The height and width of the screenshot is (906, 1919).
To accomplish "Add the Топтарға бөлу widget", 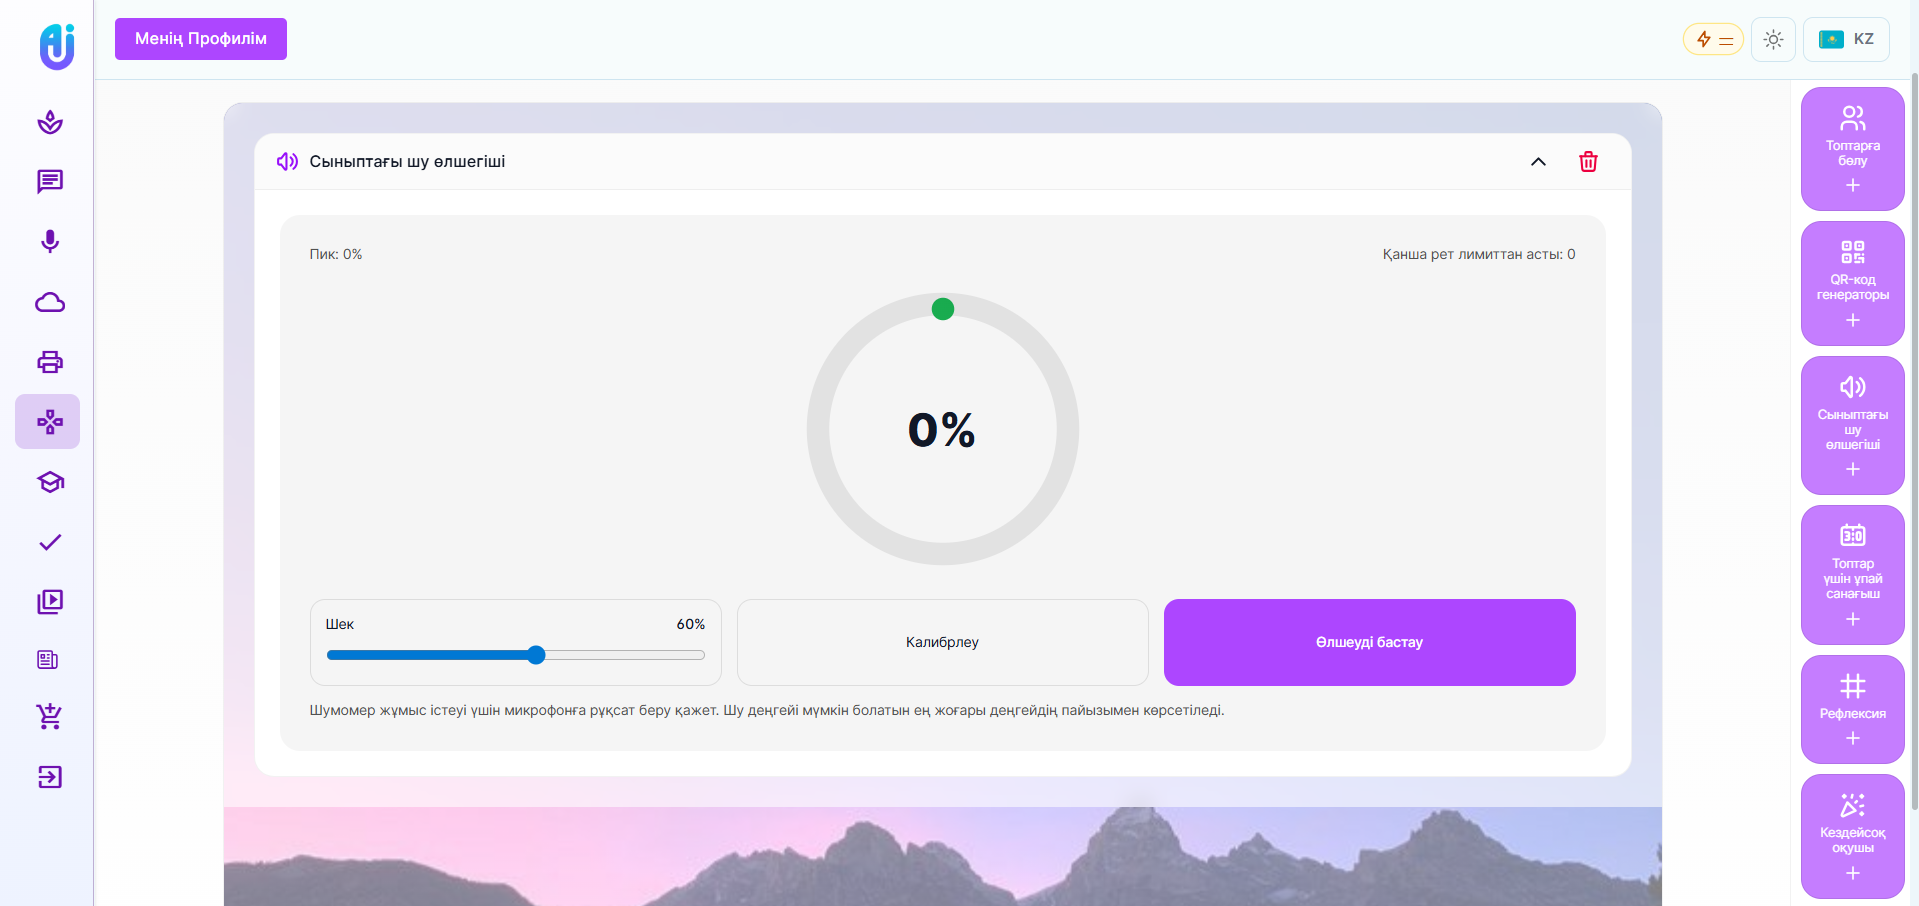I will click(x=1852, y=149).
